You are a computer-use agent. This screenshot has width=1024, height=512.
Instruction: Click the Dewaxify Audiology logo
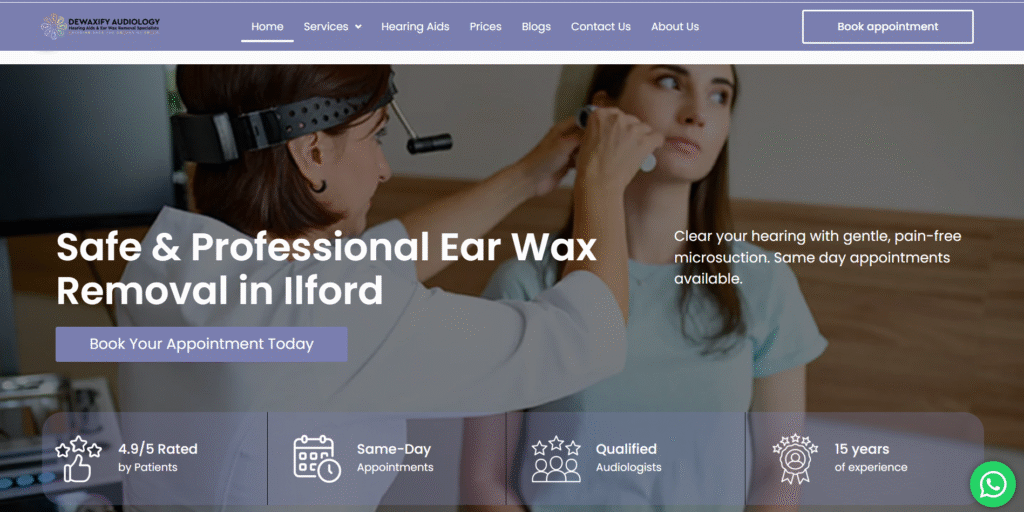(100, 26)
